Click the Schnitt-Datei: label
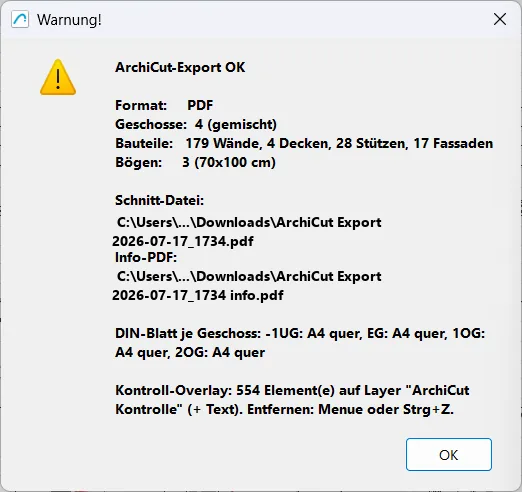 pos(159,200)
